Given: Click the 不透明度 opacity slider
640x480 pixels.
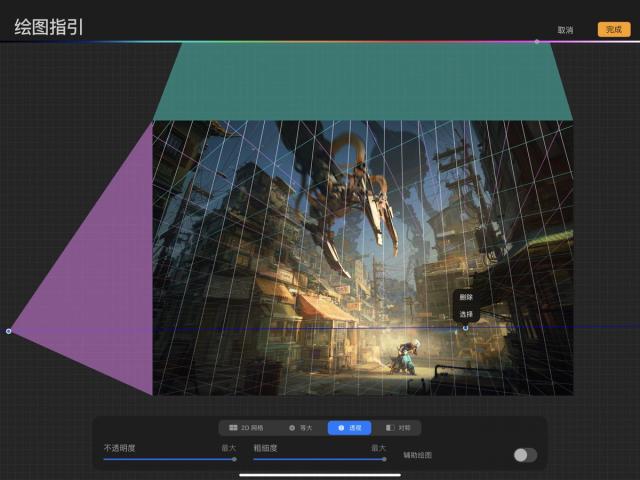Looking at the screenshot, I should pyautogui.click(x=170, y=460).
